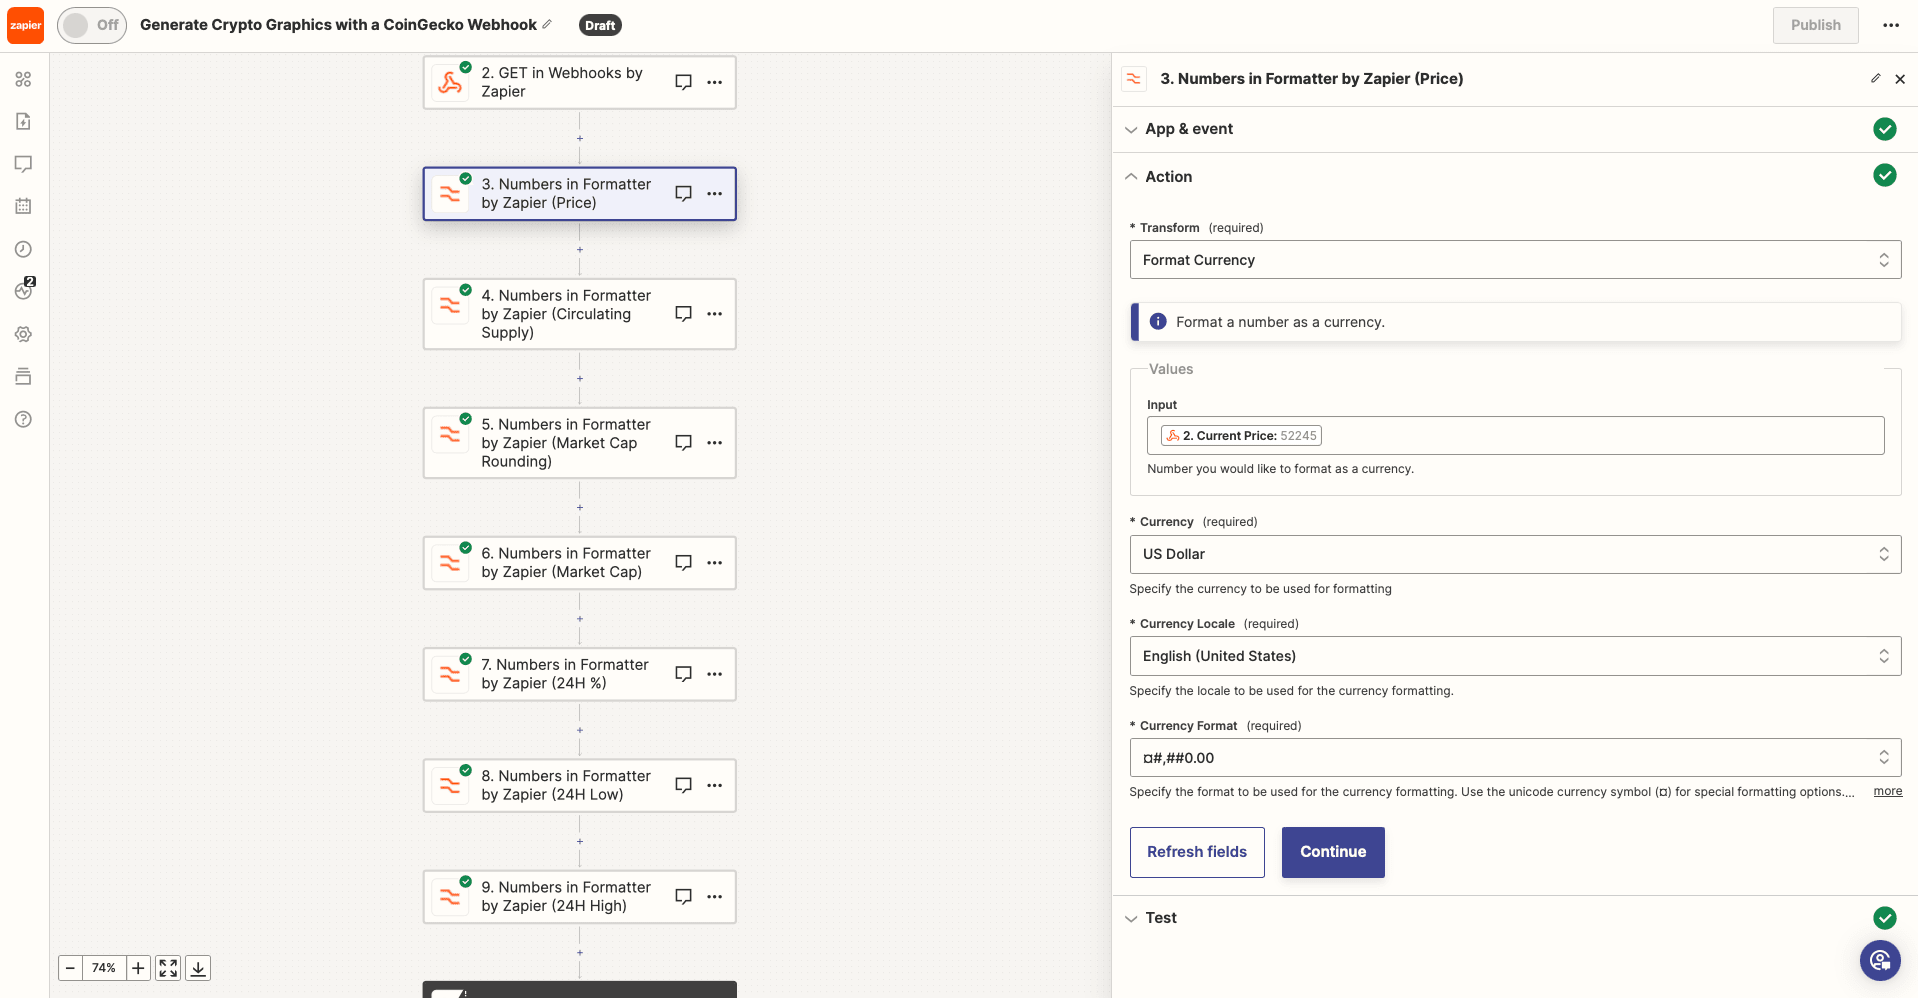The width and height of the screenshot is (1918, 998).
Task: Zoom in using the plus control
Action: tap(137, 968)
